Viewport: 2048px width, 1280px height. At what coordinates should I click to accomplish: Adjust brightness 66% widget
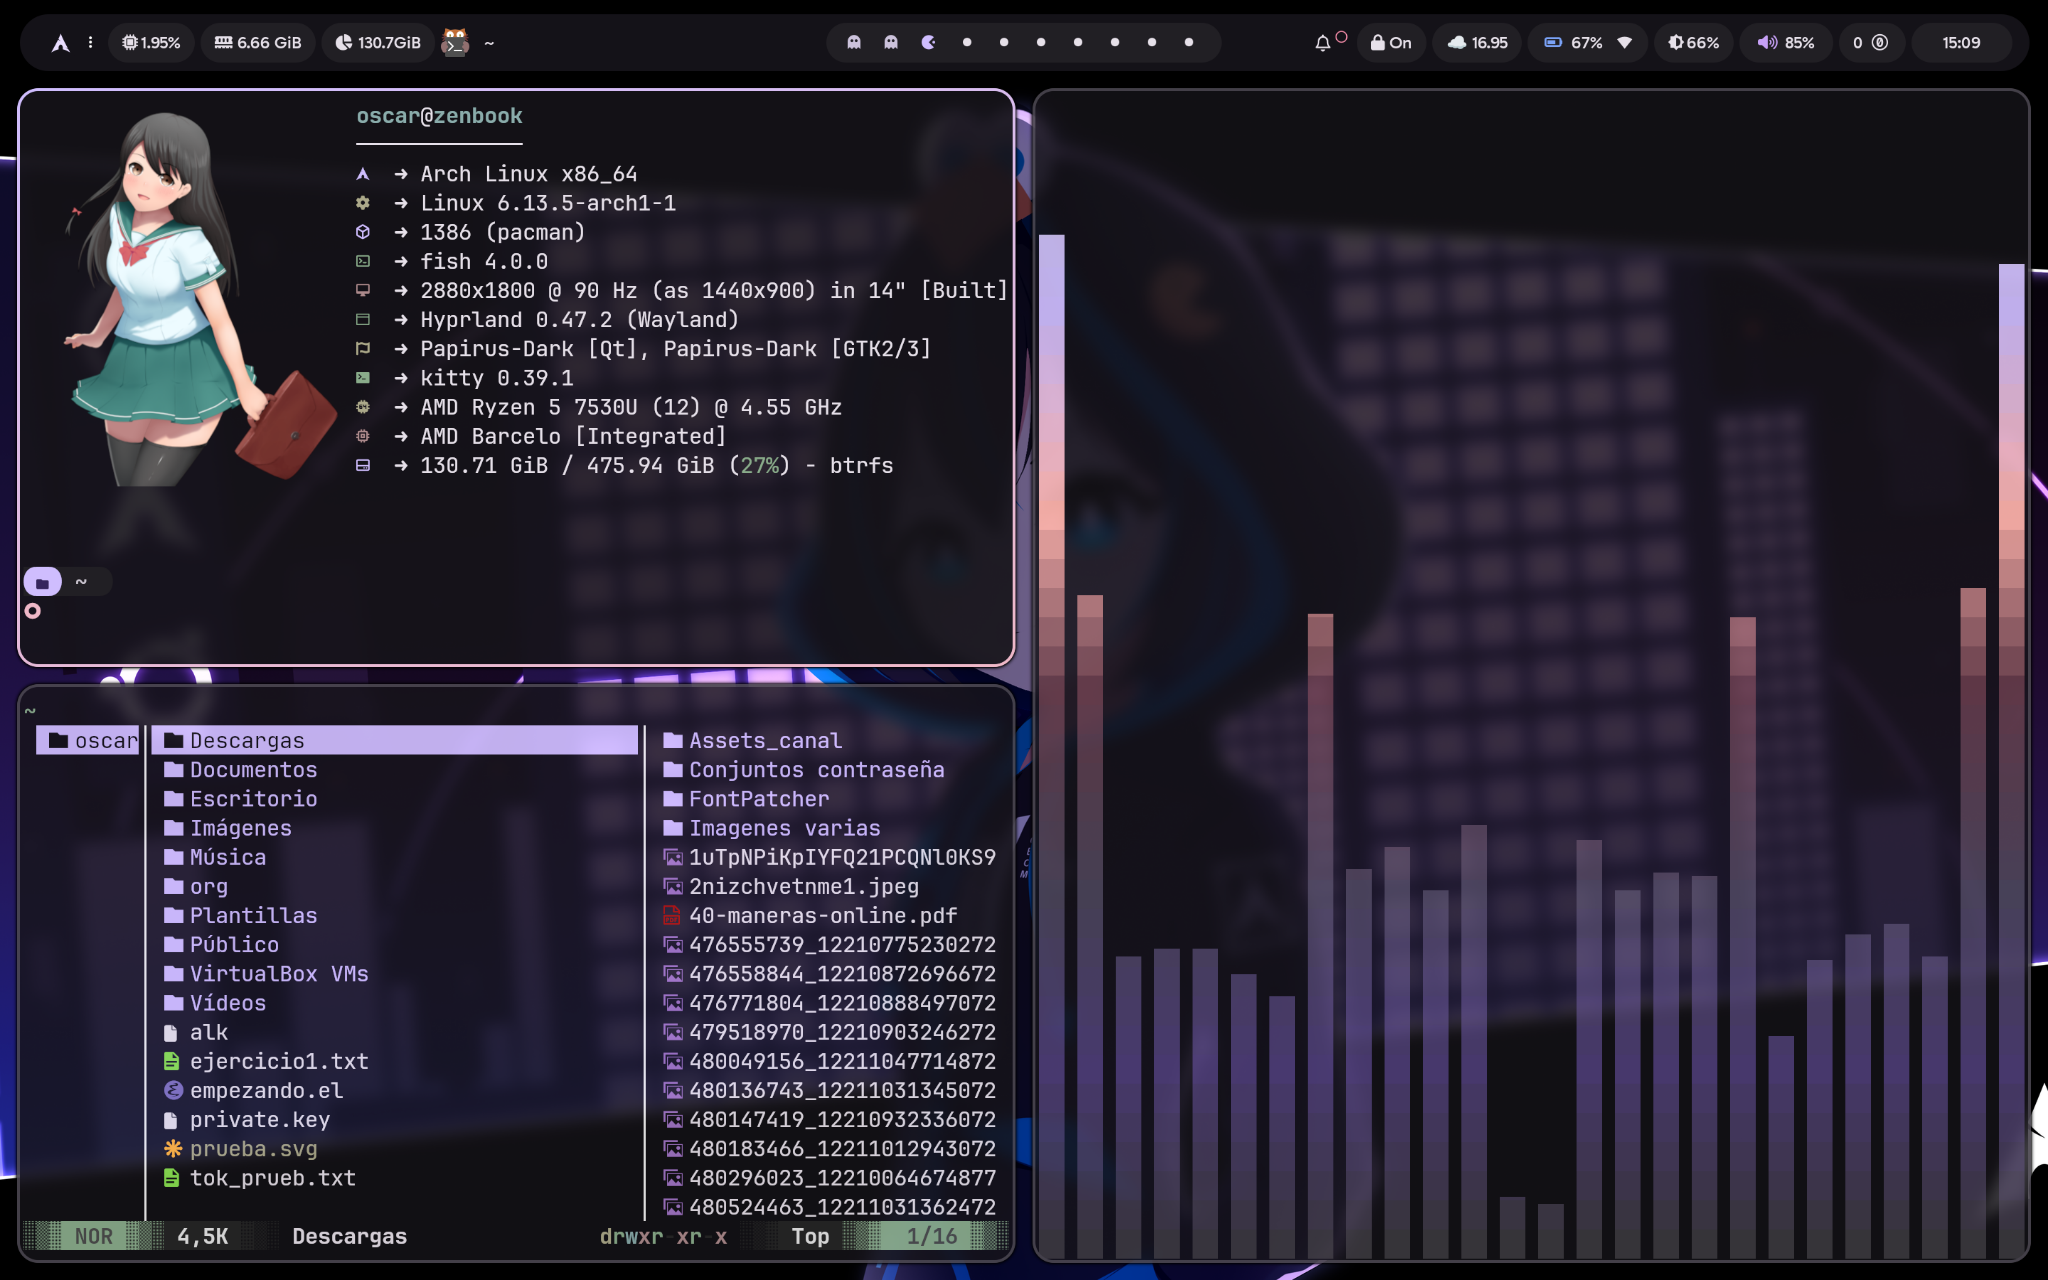[x=1693, y=43]
